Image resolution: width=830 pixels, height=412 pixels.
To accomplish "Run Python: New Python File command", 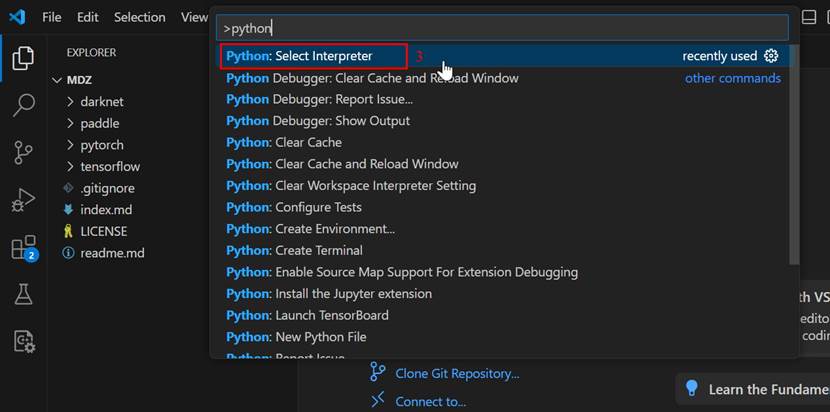I will pos(504,337).
